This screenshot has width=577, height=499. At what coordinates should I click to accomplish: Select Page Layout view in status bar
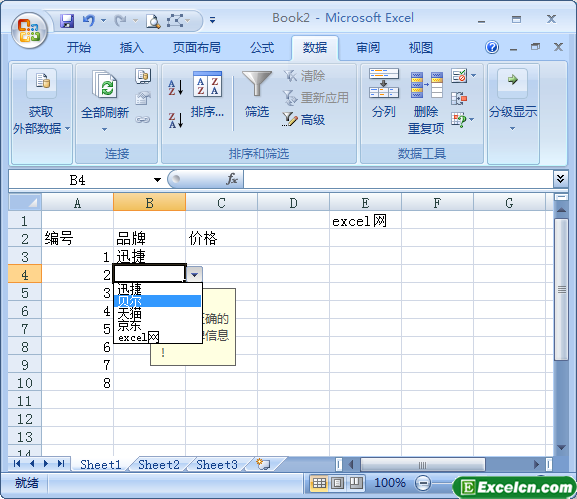pos(337,482)
